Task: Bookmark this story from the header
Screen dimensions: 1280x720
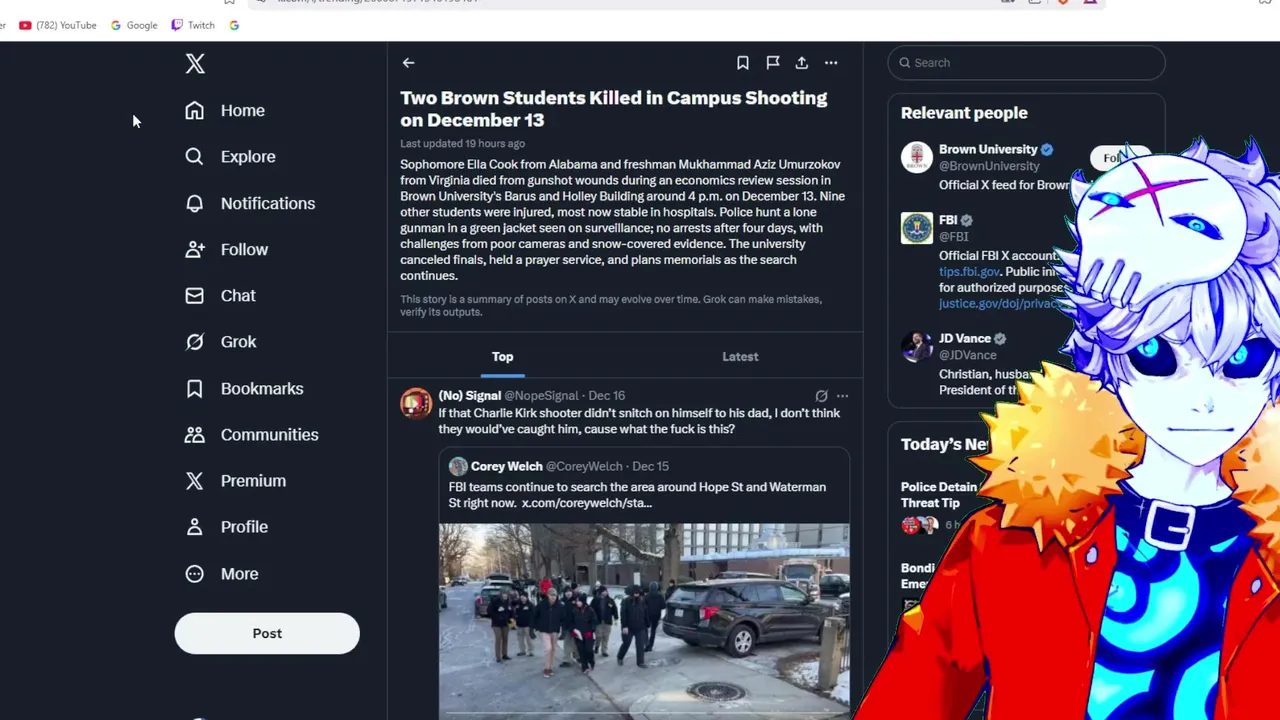Action: [x=743, y=63]
